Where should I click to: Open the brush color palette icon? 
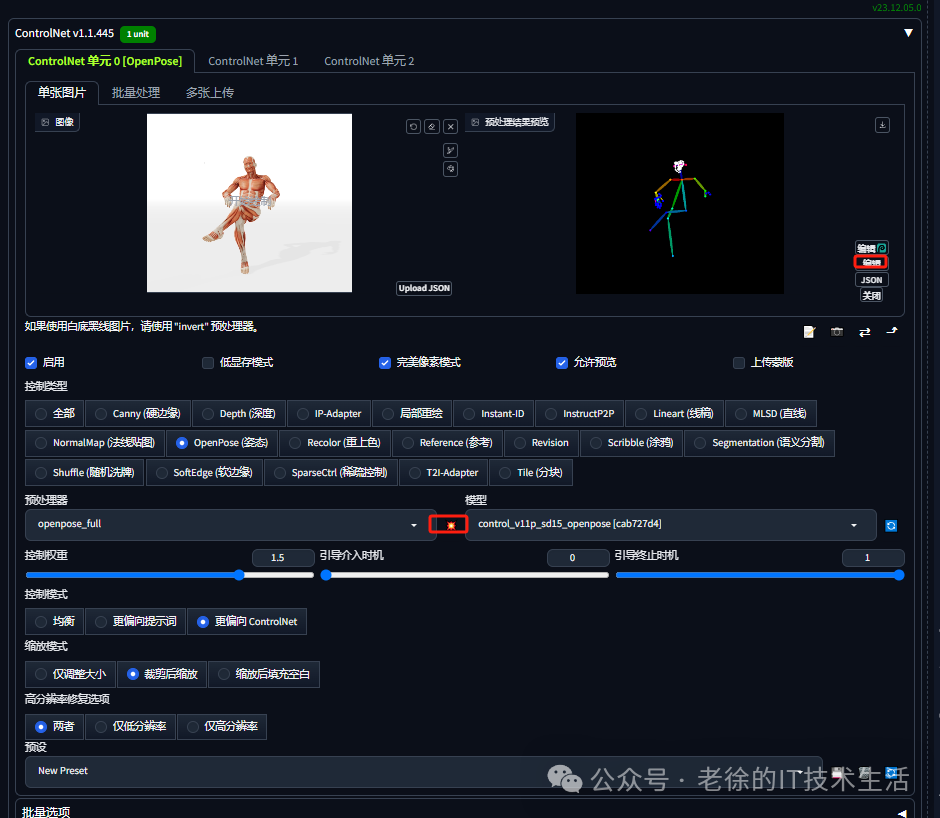point(451,169)
